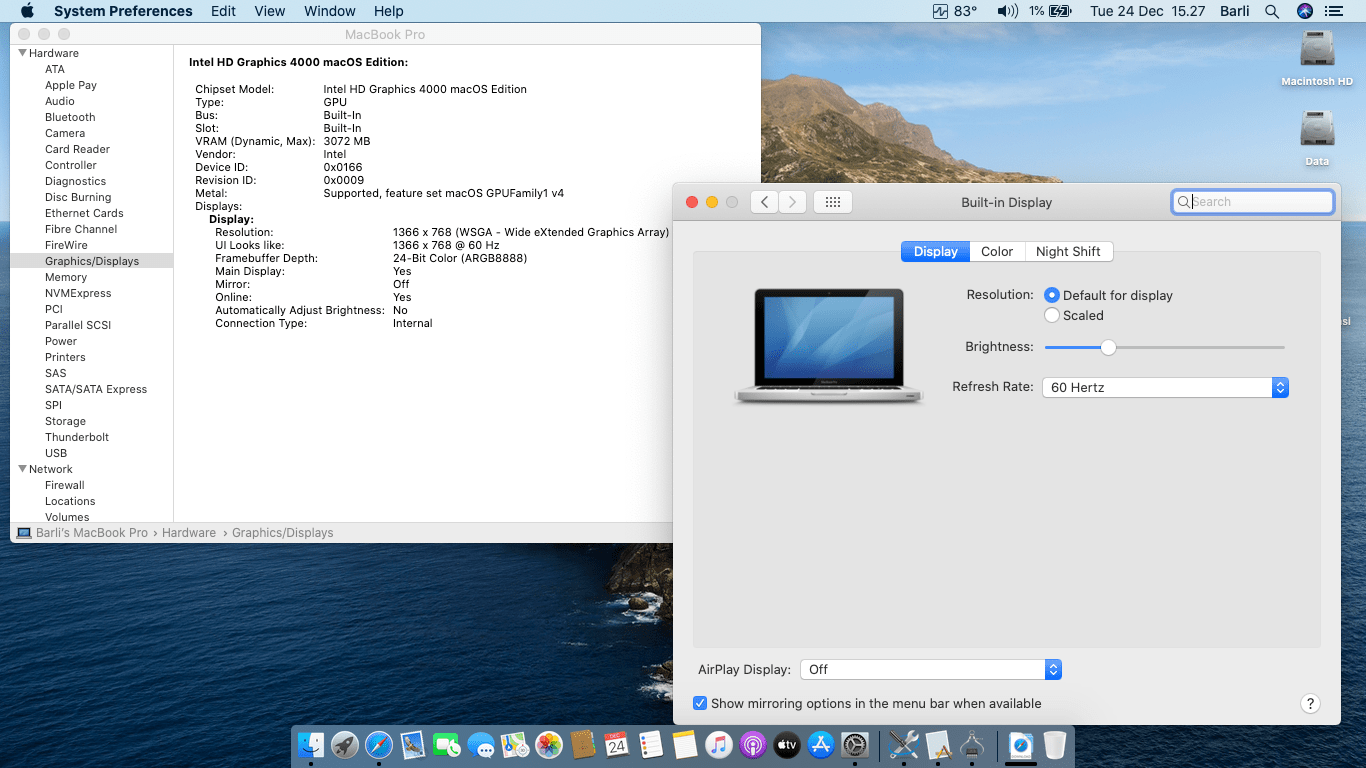Open Safari from the dock
The width and height of the screenshot is (1366, 768).
click(x=379, y=745)
